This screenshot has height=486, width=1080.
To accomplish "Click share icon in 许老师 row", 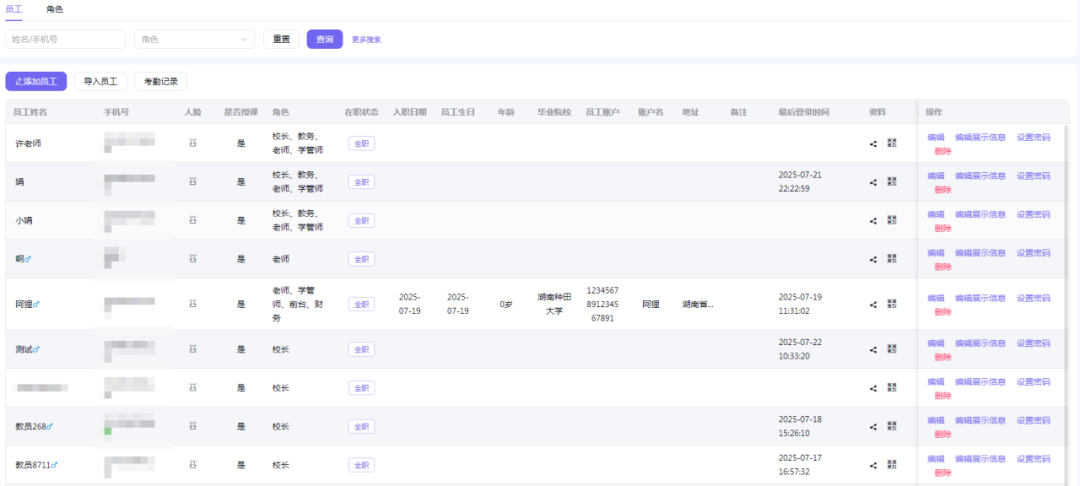I will [x=873, y=144].
